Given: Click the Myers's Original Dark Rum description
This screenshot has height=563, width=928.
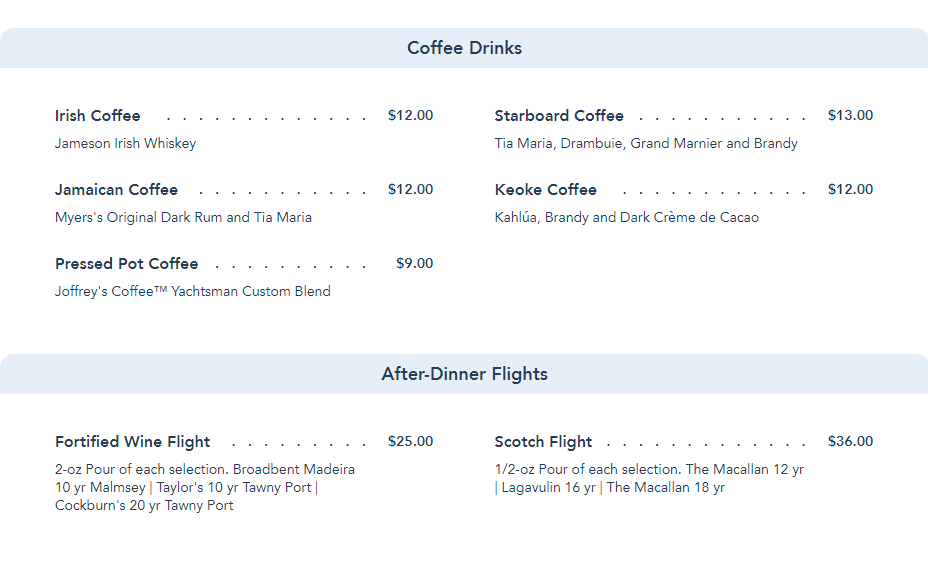Looking at the screenshot, I should [x=183, y=217].
